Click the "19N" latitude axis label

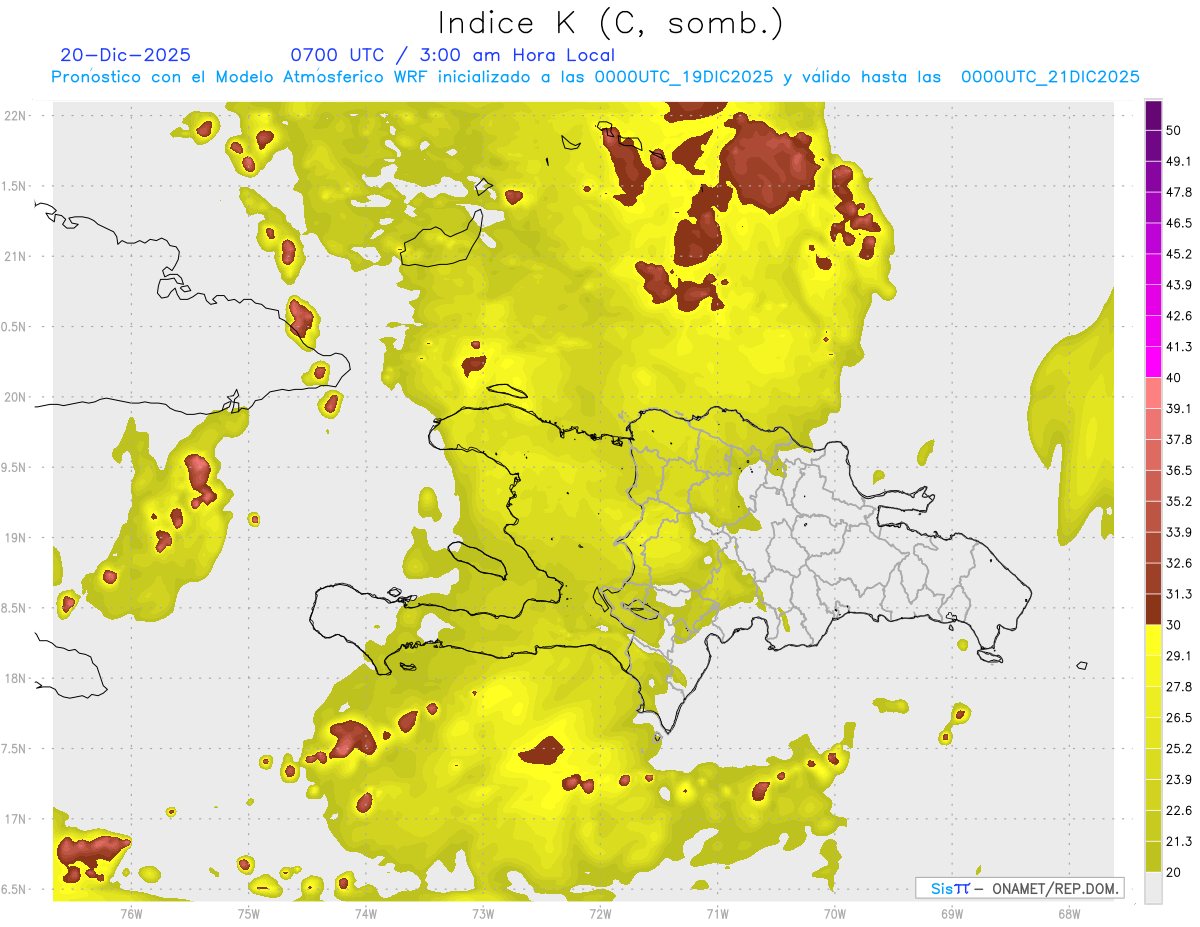tap(15, 538)
